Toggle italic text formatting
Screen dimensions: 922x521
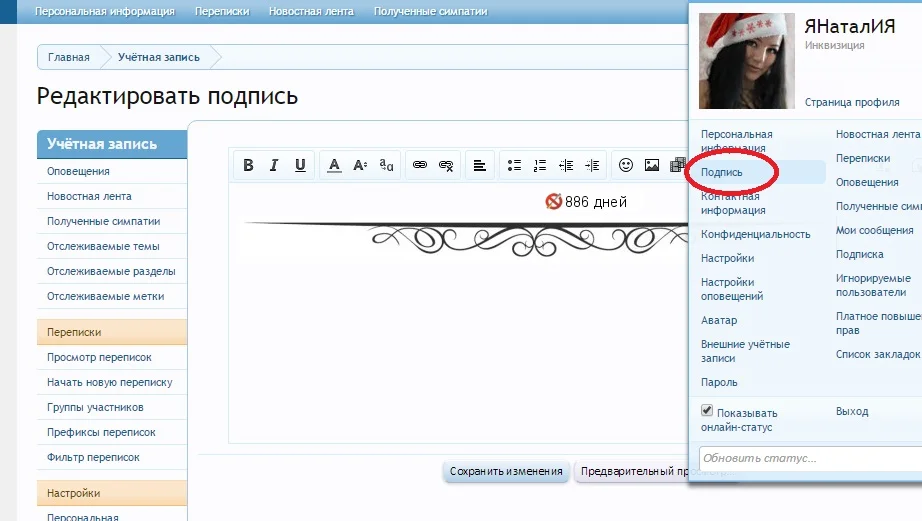(x=273, y=165)
